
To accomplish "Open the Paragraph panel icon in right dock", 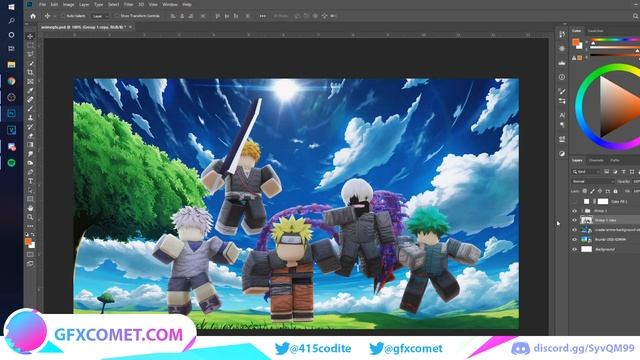I will point(562,124).
